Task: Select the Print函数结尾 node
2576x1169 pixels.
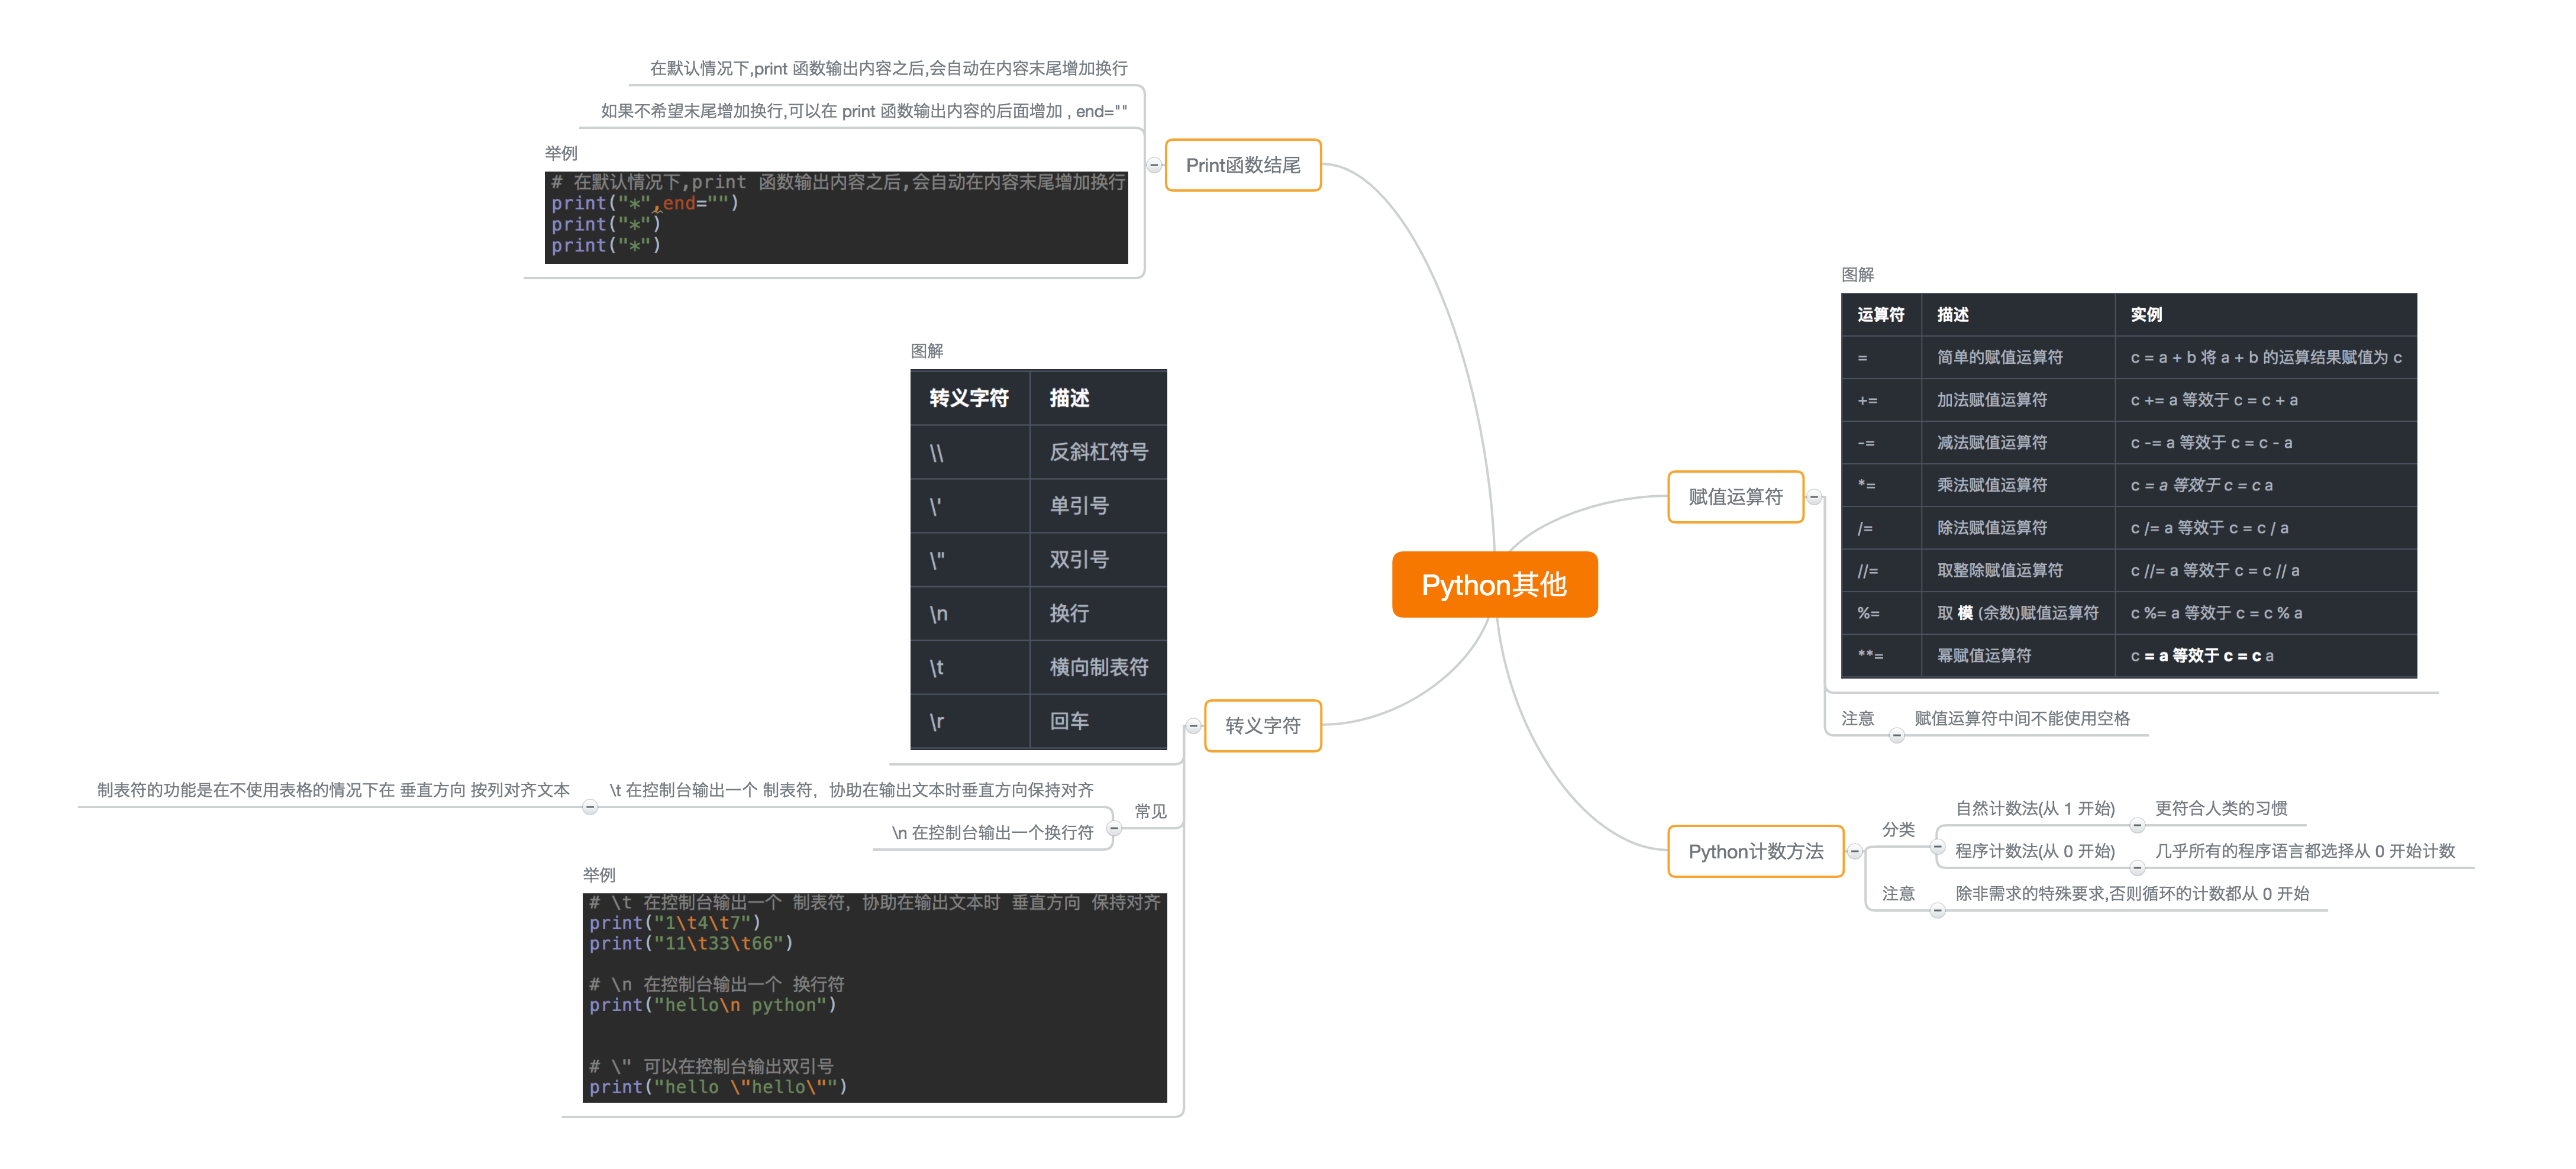Action: [1243, 165]
